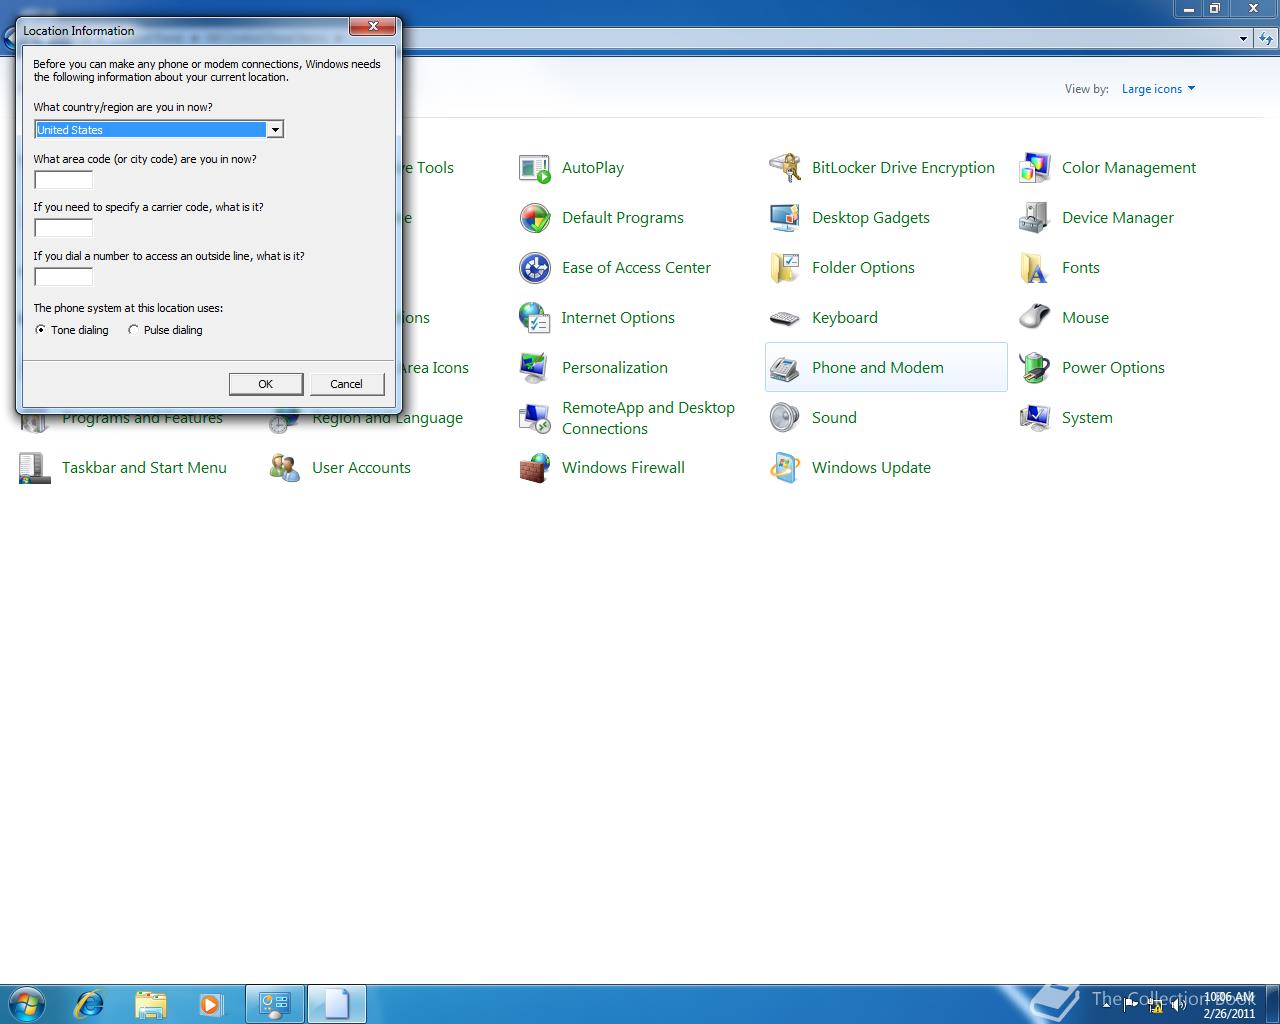Click the Windows Firewall text link
The height and width of the screenshot is (1024, 1280).
pos(623,468)
